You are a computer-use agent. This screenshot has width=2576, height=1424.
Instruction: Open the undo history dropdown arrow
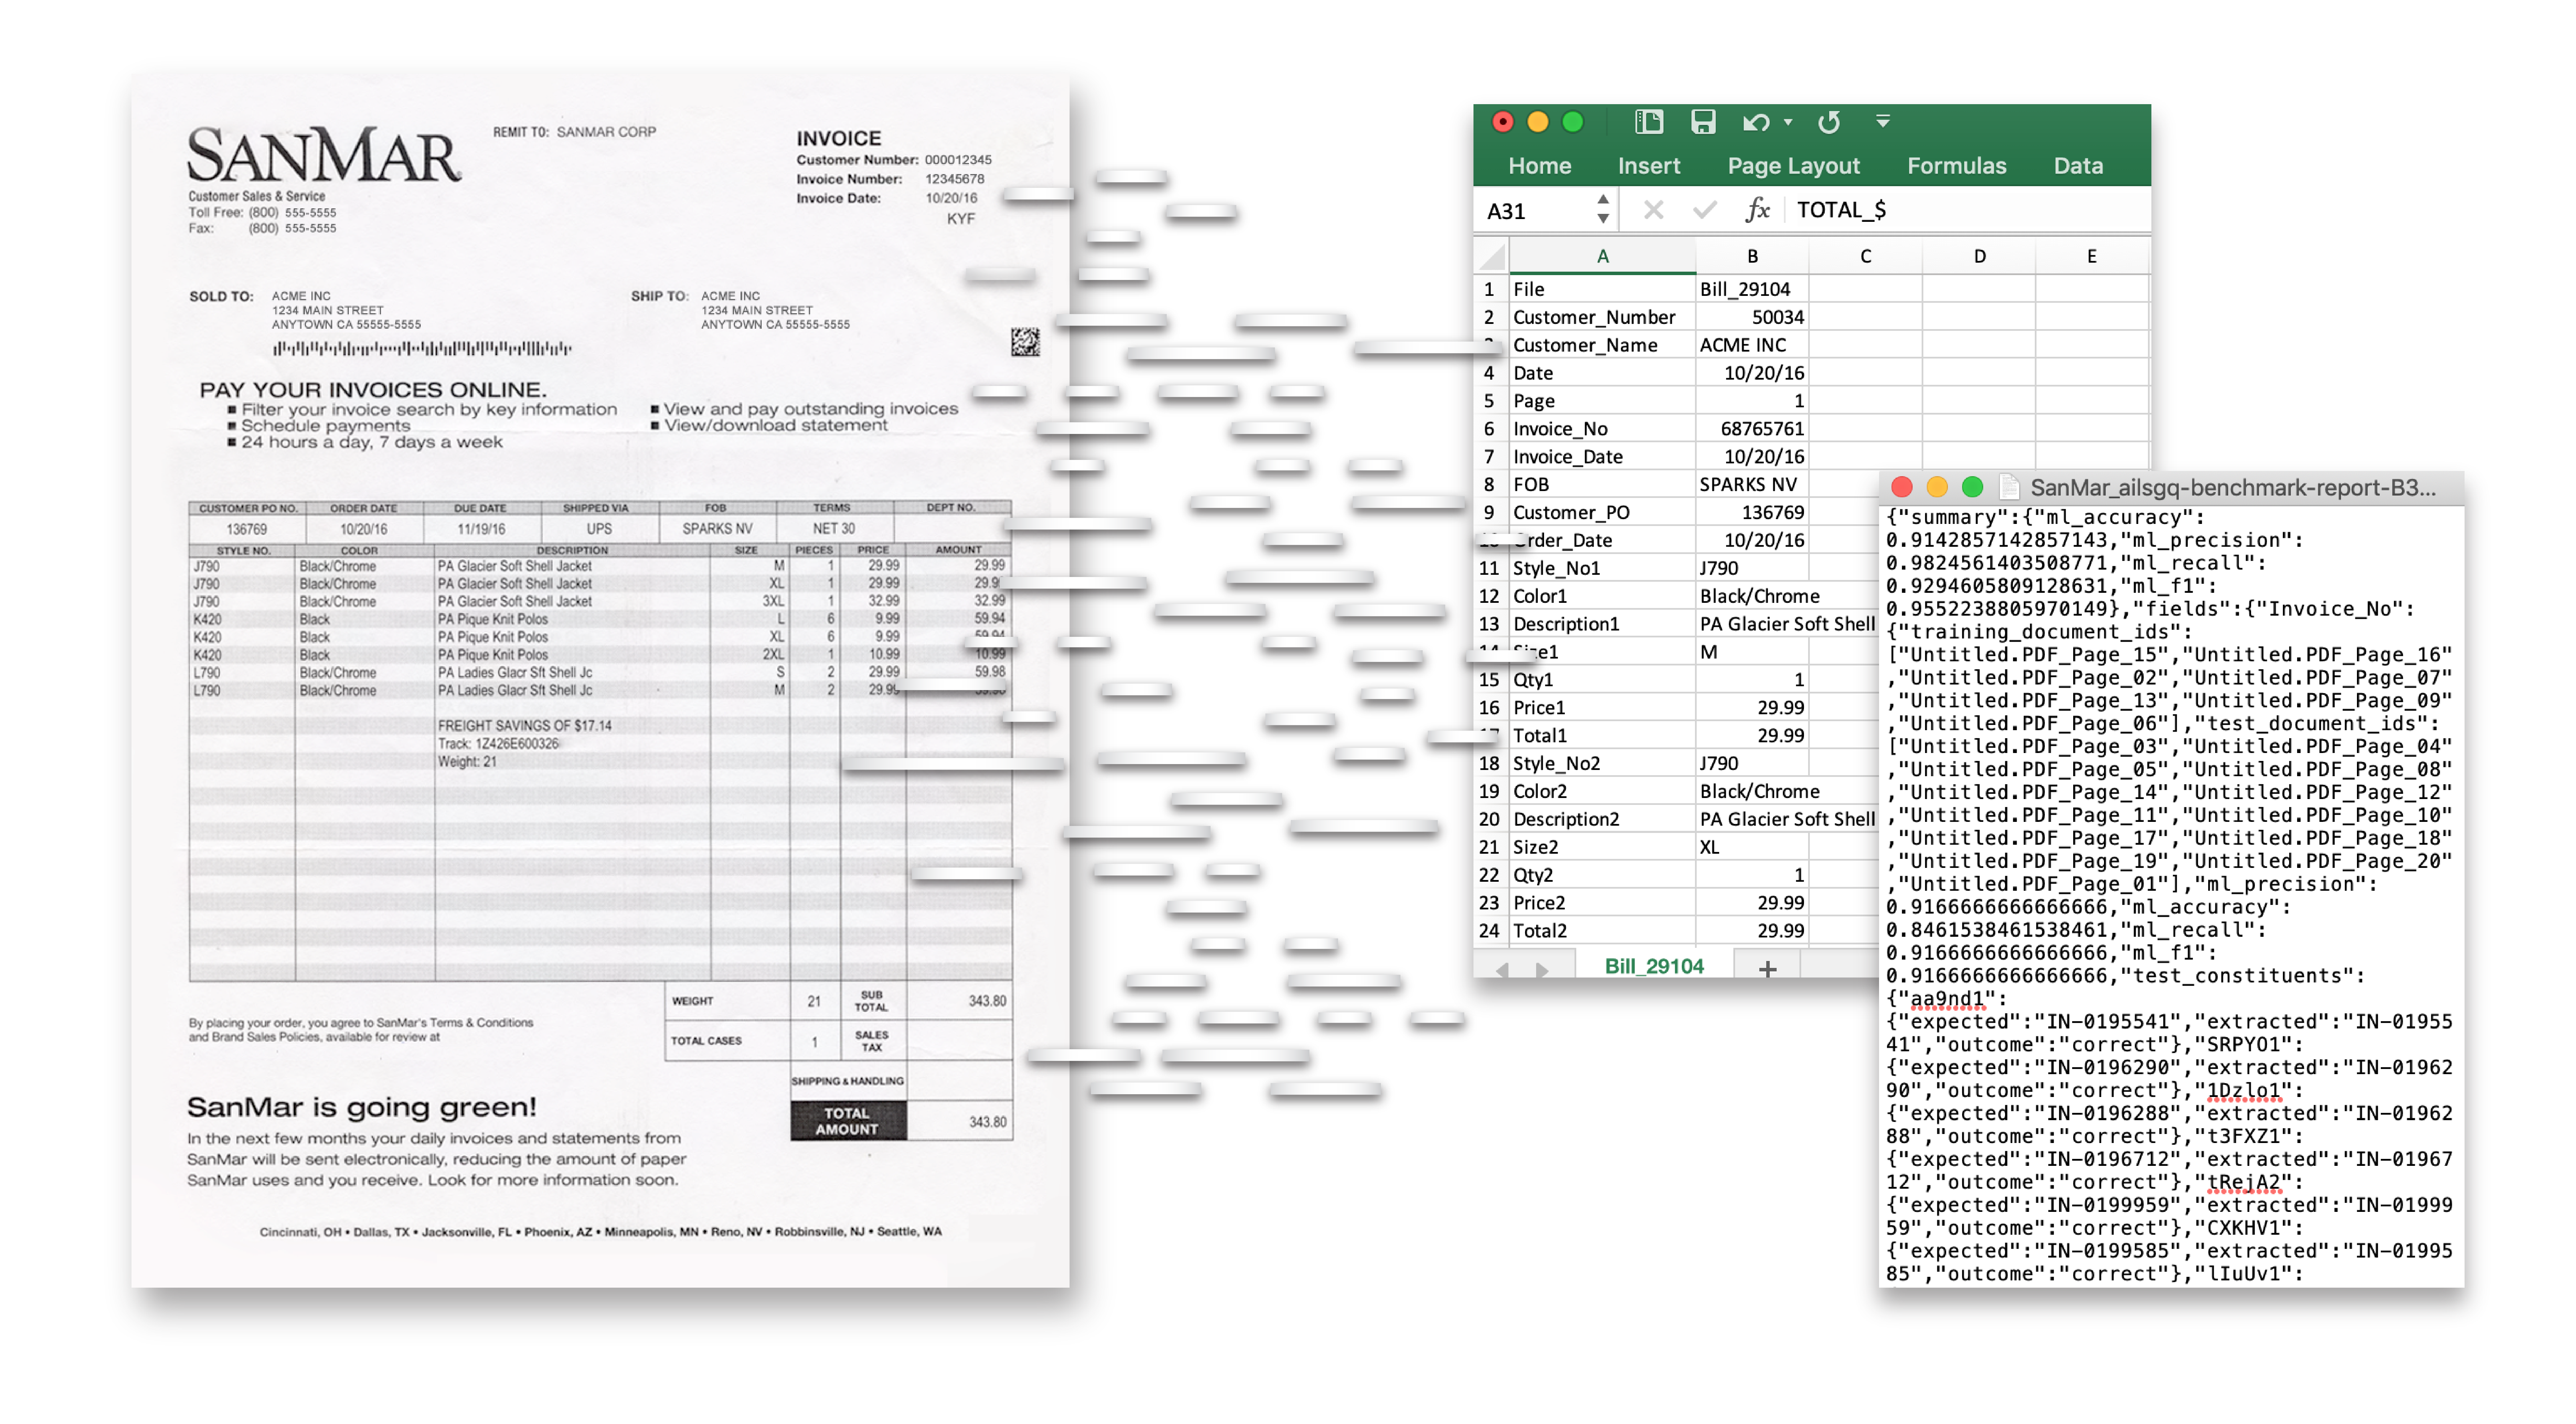coord(1788,123)
